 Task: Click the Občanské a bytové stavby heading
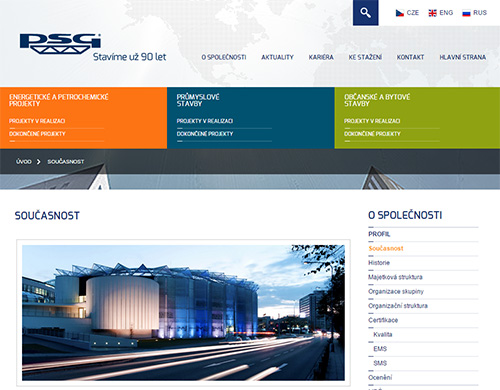377,100
